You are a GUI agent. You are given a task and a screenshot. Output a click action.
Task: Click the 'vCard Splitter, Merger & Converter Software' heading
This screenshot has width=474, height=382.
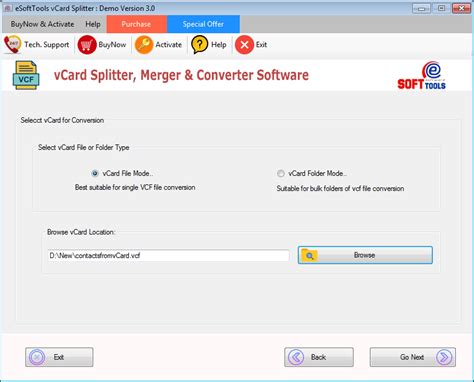[181, 75]
